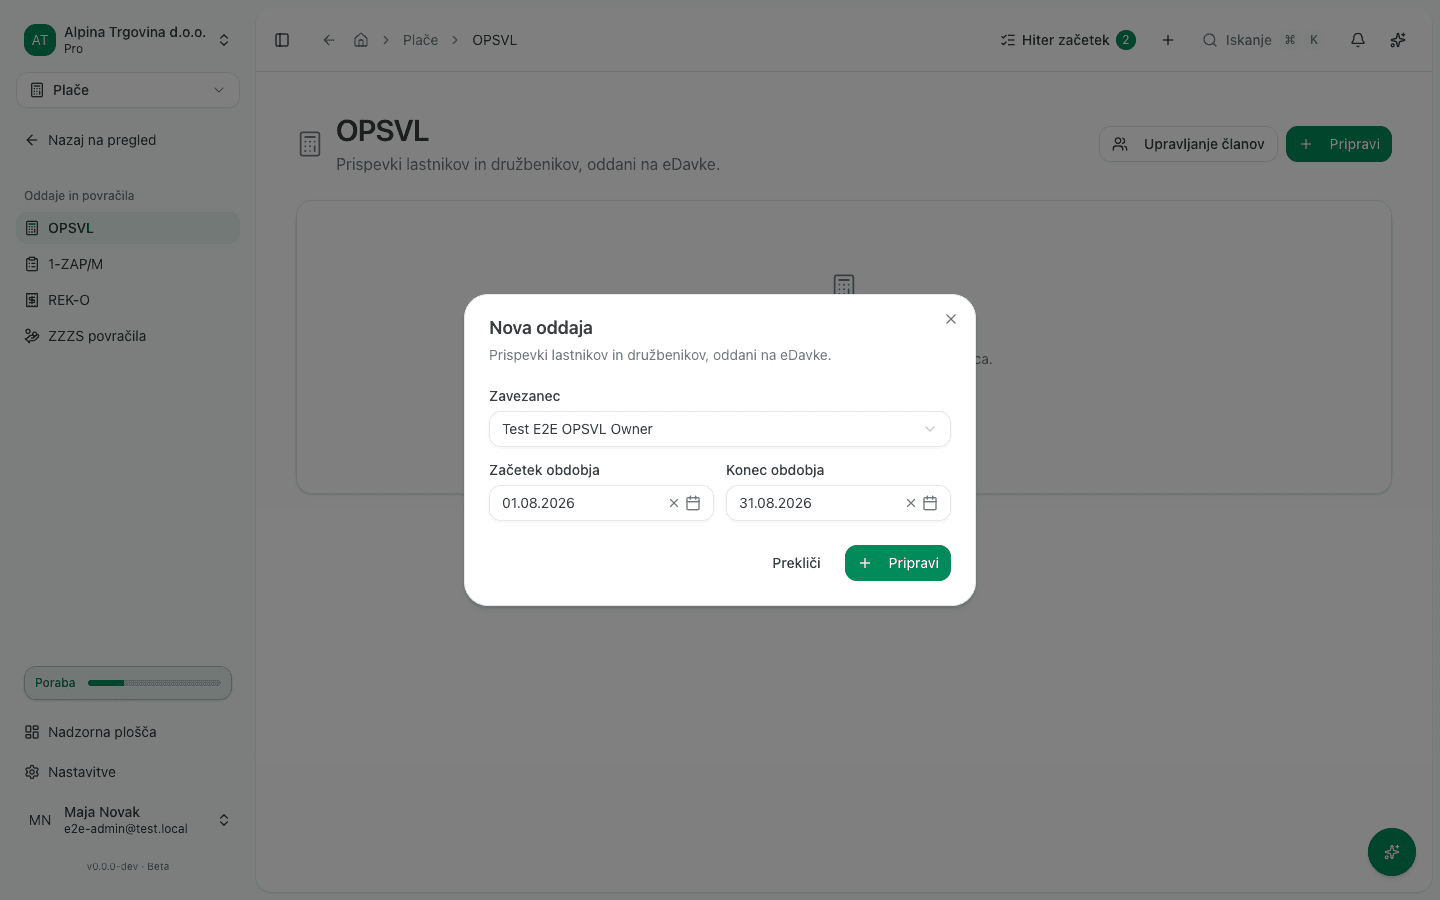
Task: Clear the Začetek obdobja date
Action: (x=674, y=503)
